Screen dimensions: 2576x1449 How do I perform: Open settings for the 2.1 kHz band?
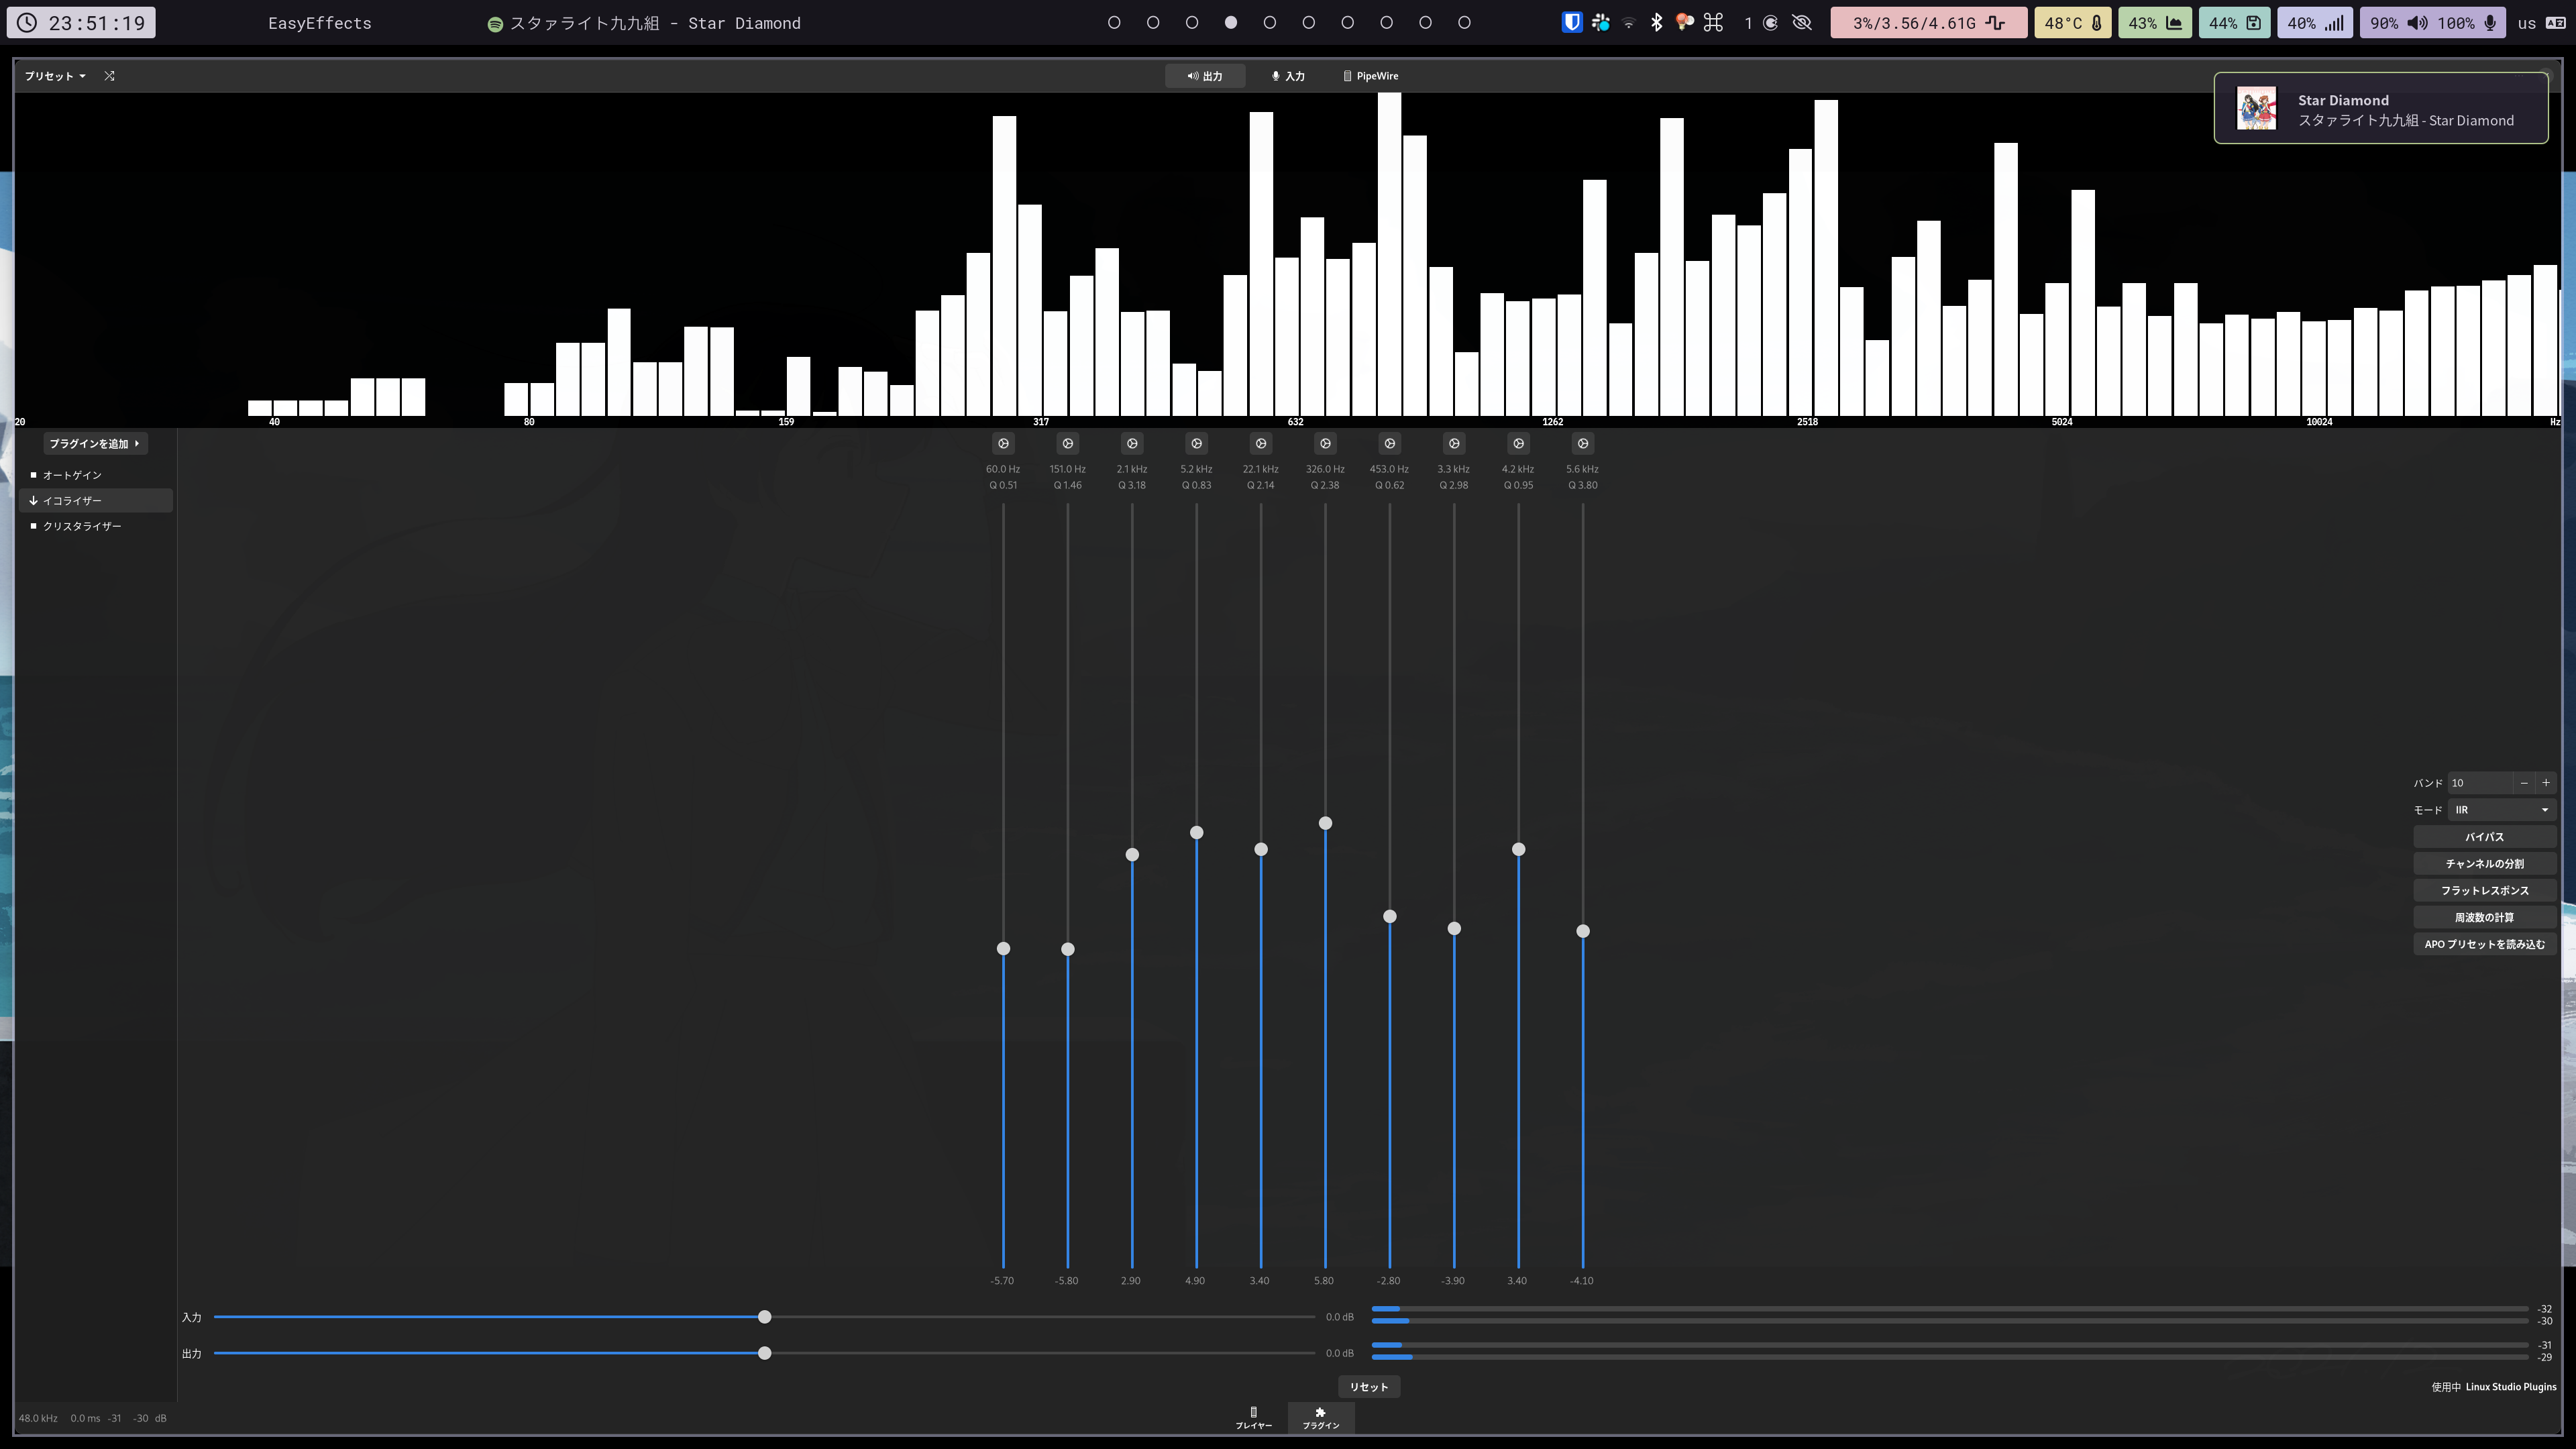tap(1132, 443)
